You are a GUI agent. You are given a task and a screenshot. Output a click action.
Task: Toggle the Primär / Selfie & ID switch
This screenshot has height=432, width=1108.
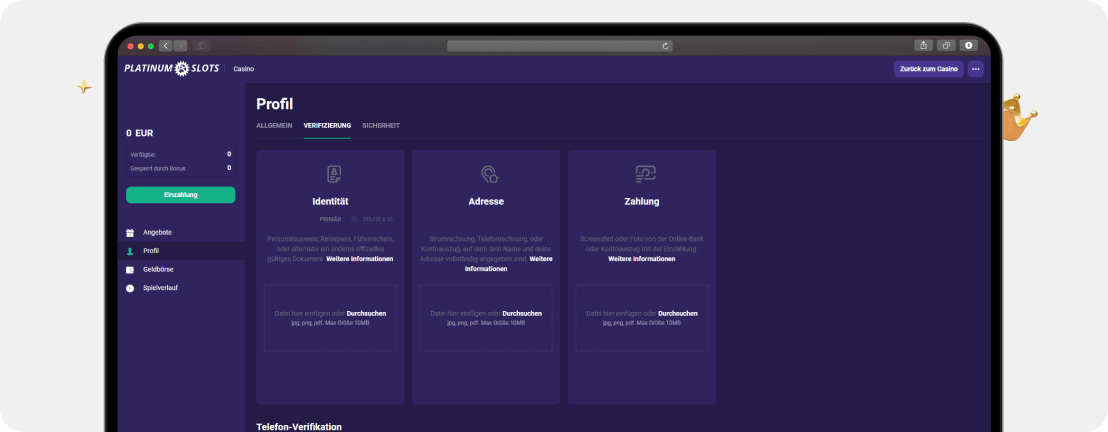[354, 219]
